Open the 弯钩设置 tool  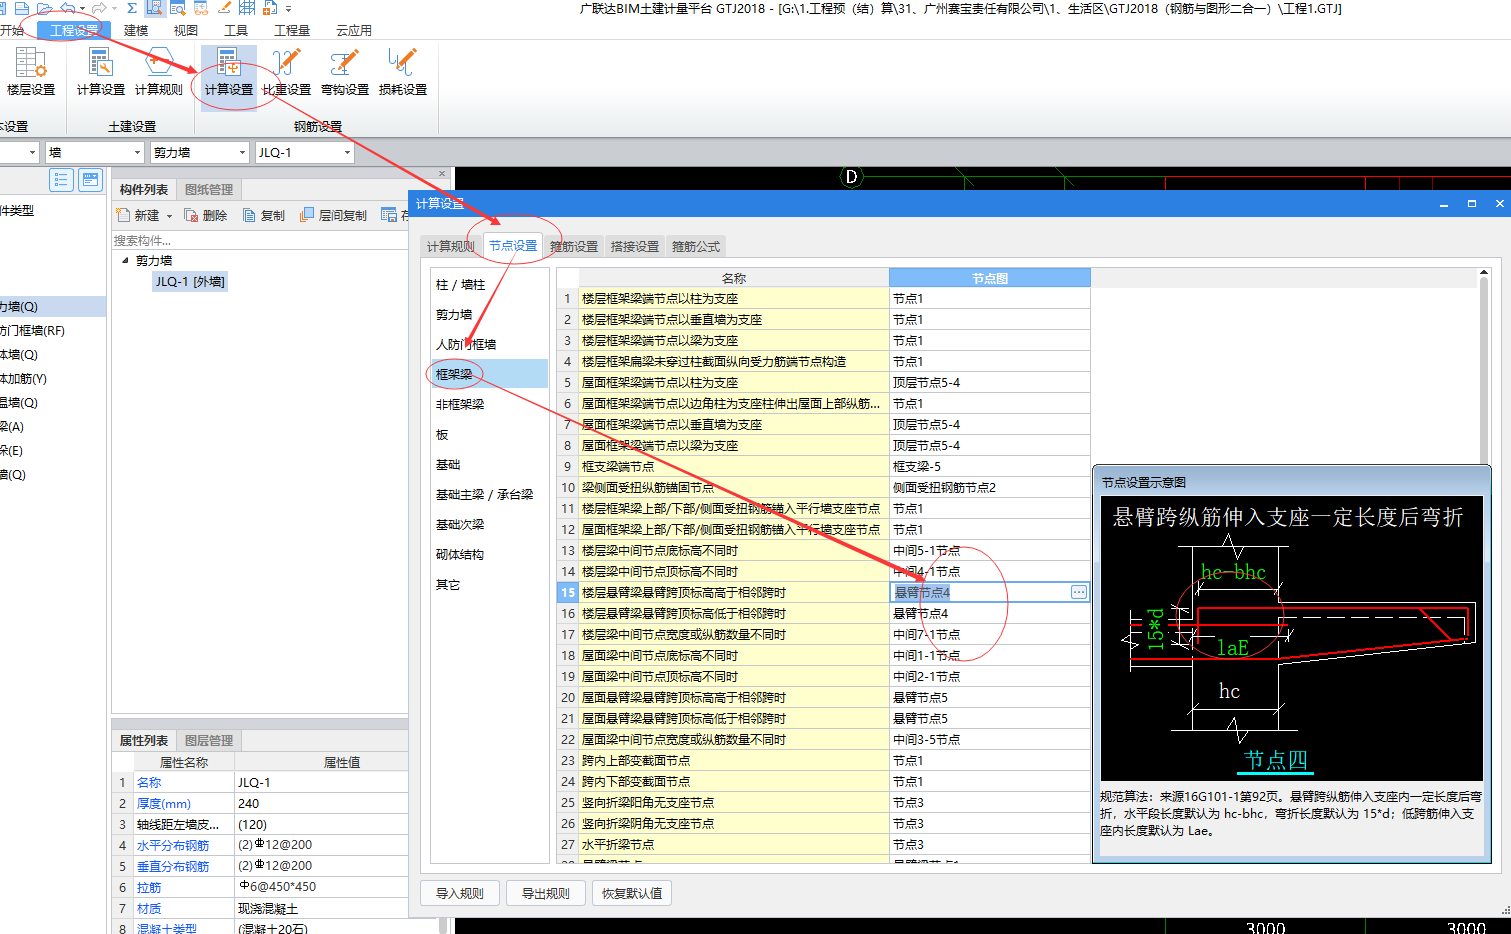click(x=345, y=72)
